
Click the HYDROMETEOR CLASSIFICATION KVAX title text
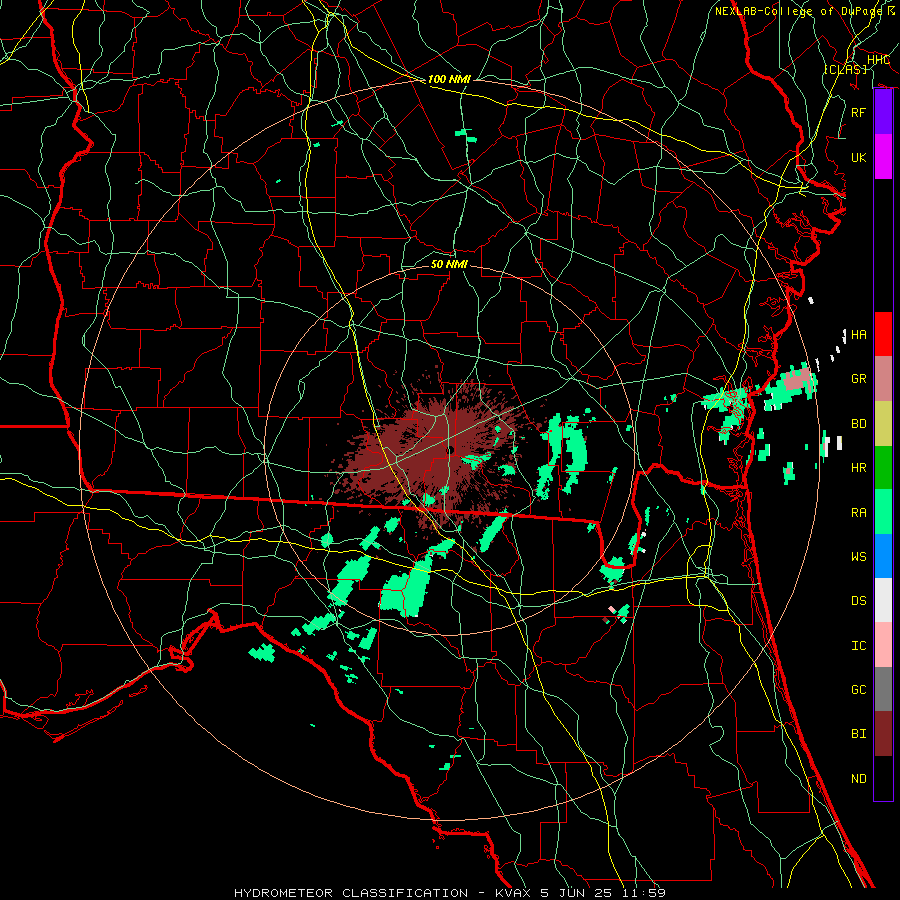click(x=449, y=893)
